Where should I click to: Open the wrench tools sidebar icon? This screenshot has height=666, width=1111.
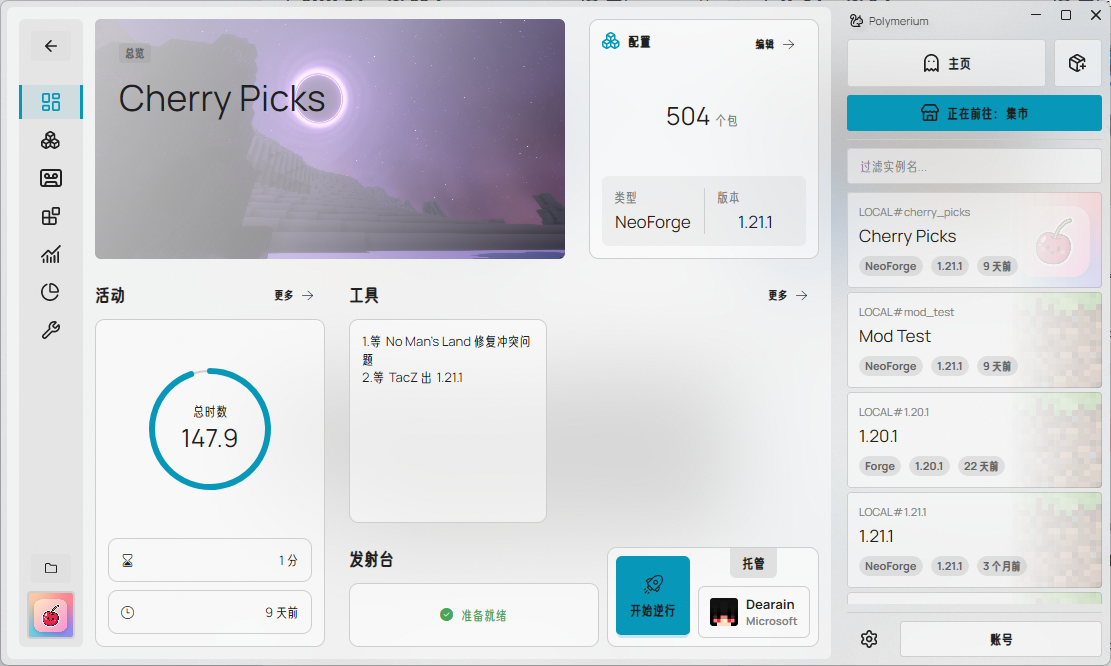pyautogui.click(x=51, y=330)
